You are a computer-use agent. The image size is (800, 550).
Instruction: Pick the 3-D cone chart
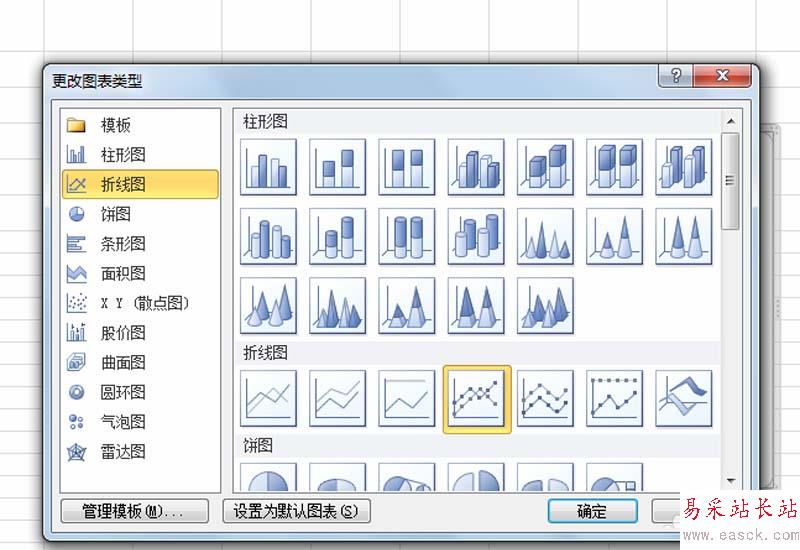[268, 306]
